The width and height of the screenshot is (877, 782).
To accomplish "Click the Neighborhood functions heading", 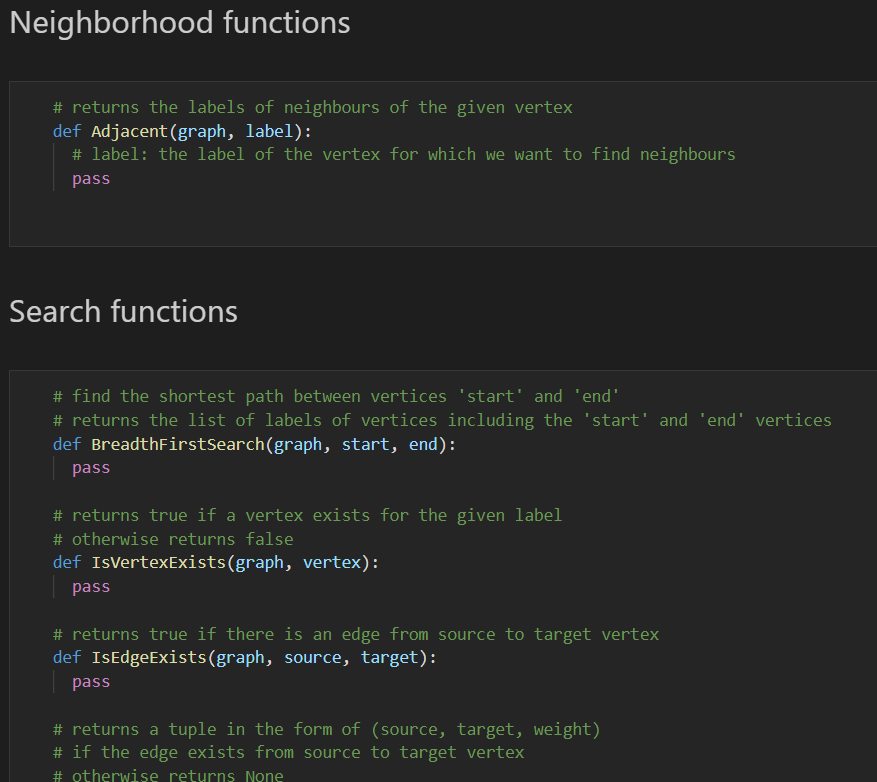I will [x=179, y=22].
